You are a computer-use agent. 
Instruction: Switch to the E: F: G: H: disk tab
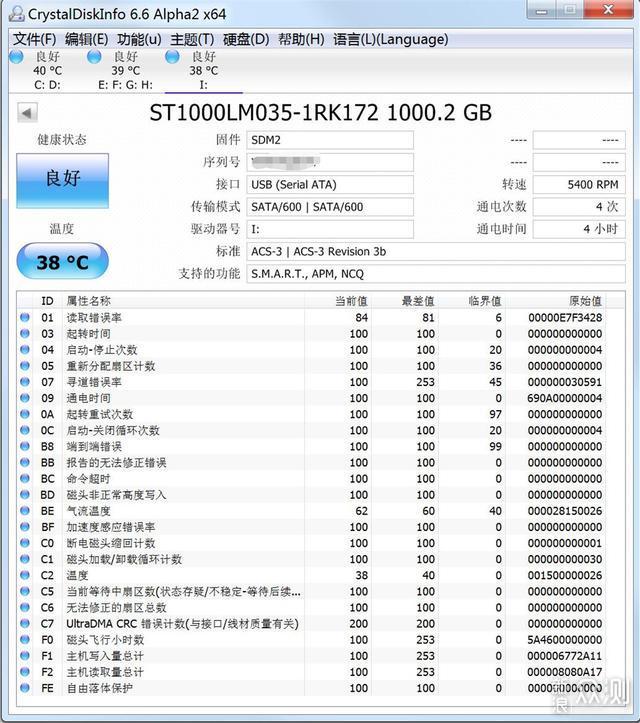pos(125,71)
